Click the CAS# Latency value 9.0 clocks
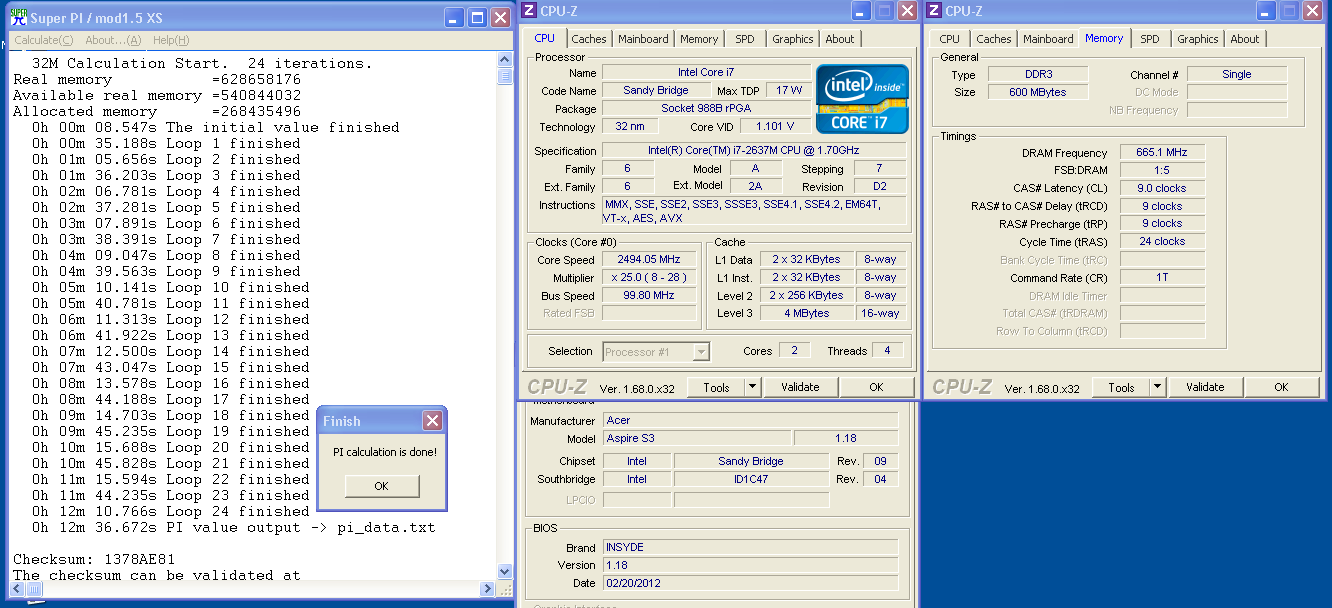 tap(1162, 189)
